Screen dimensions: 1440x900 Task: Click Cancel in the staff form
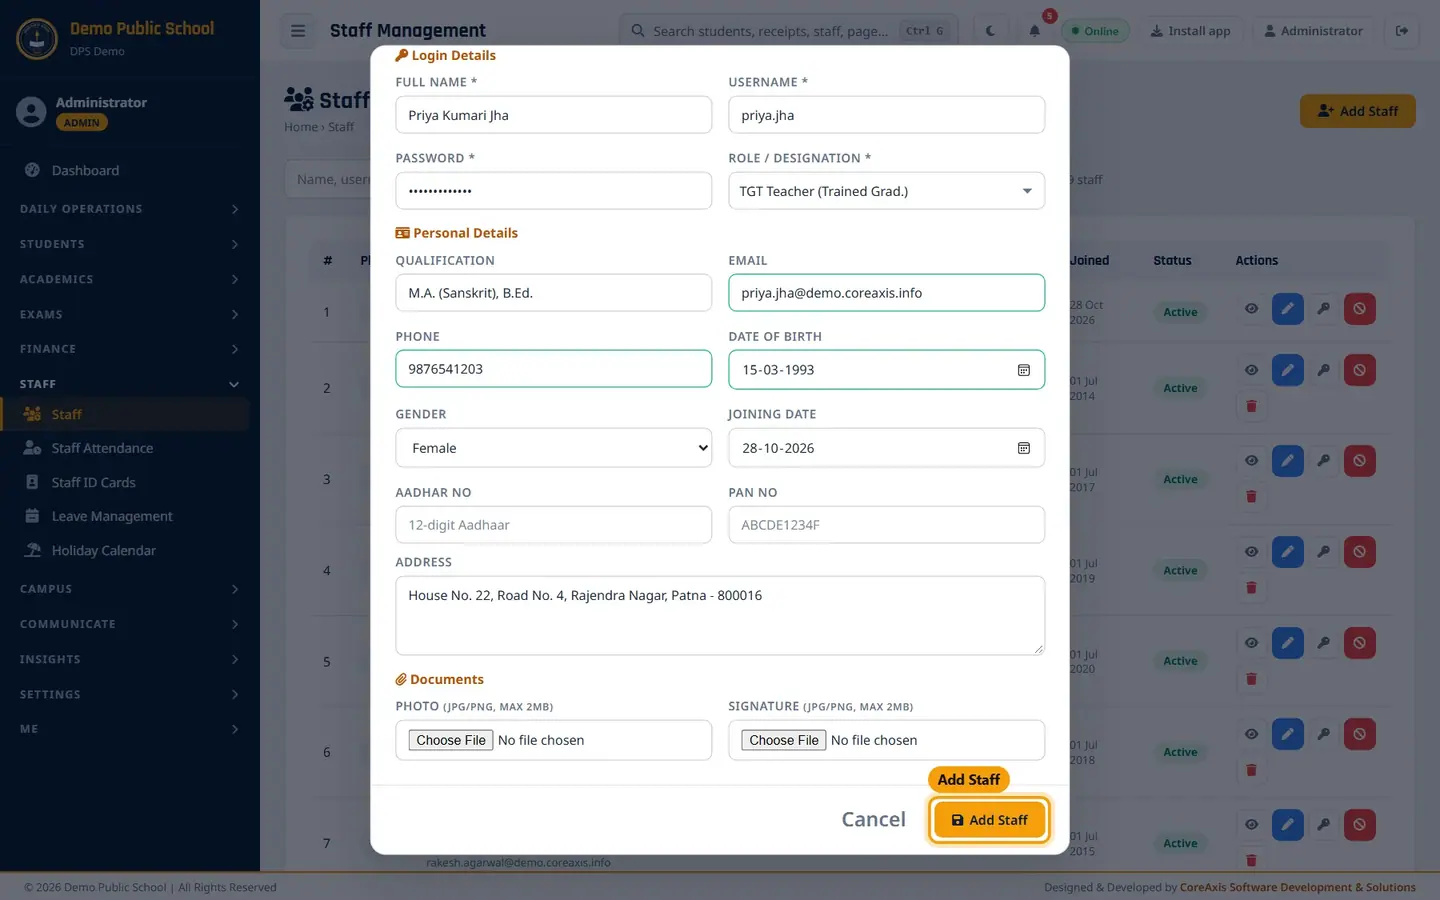click(x=873, y=820)
